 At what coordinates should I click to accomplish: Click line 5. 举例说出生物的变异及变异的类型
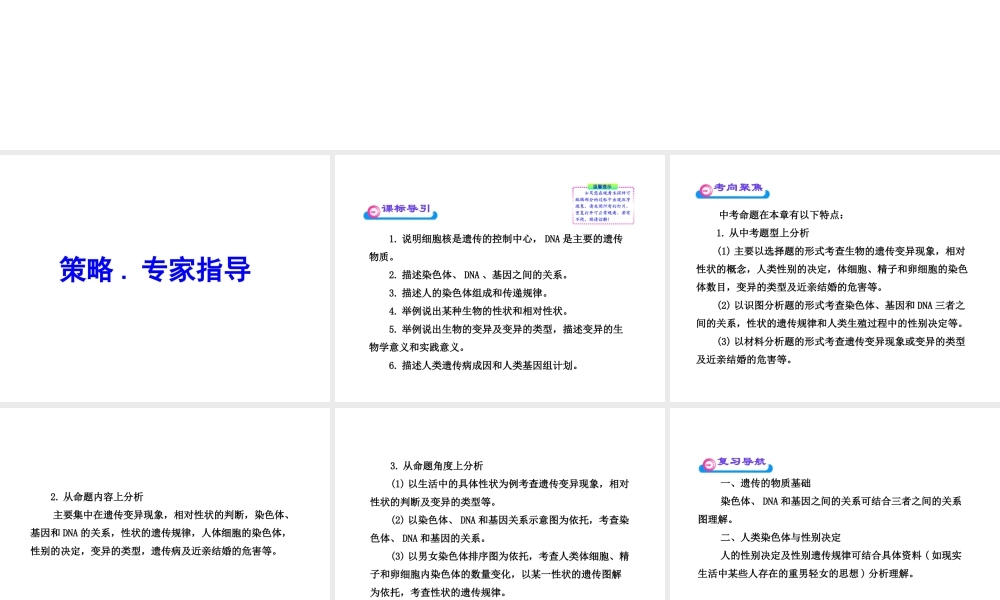click(496, 338)
